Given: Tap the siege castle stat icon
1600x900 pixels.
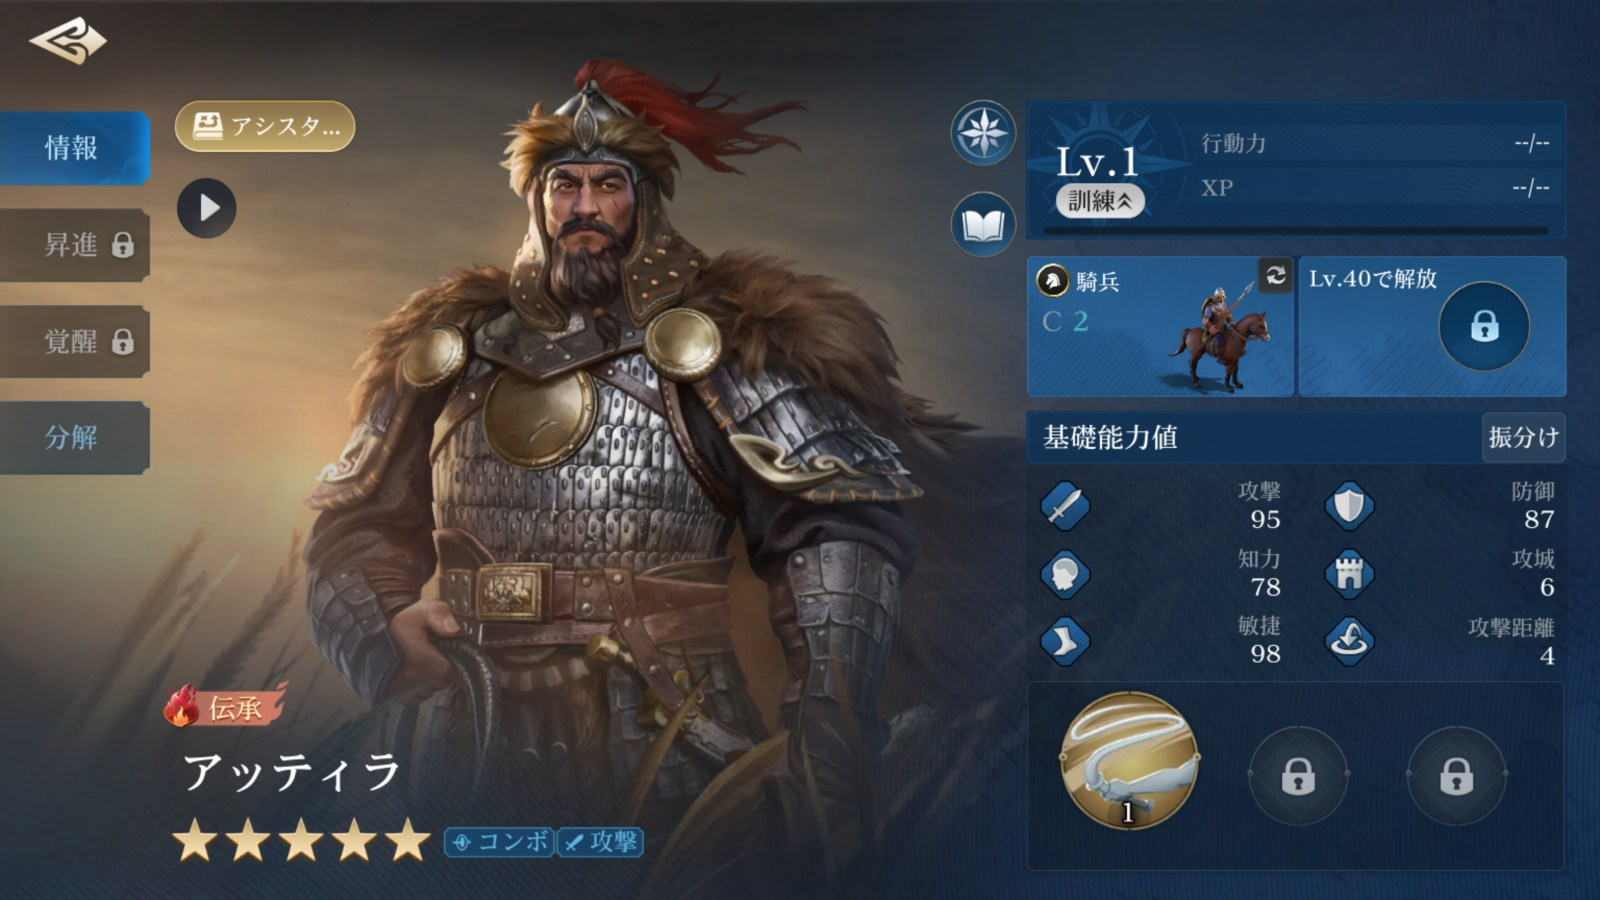Looking at the screenshot, I should (x=1349, y=573).
